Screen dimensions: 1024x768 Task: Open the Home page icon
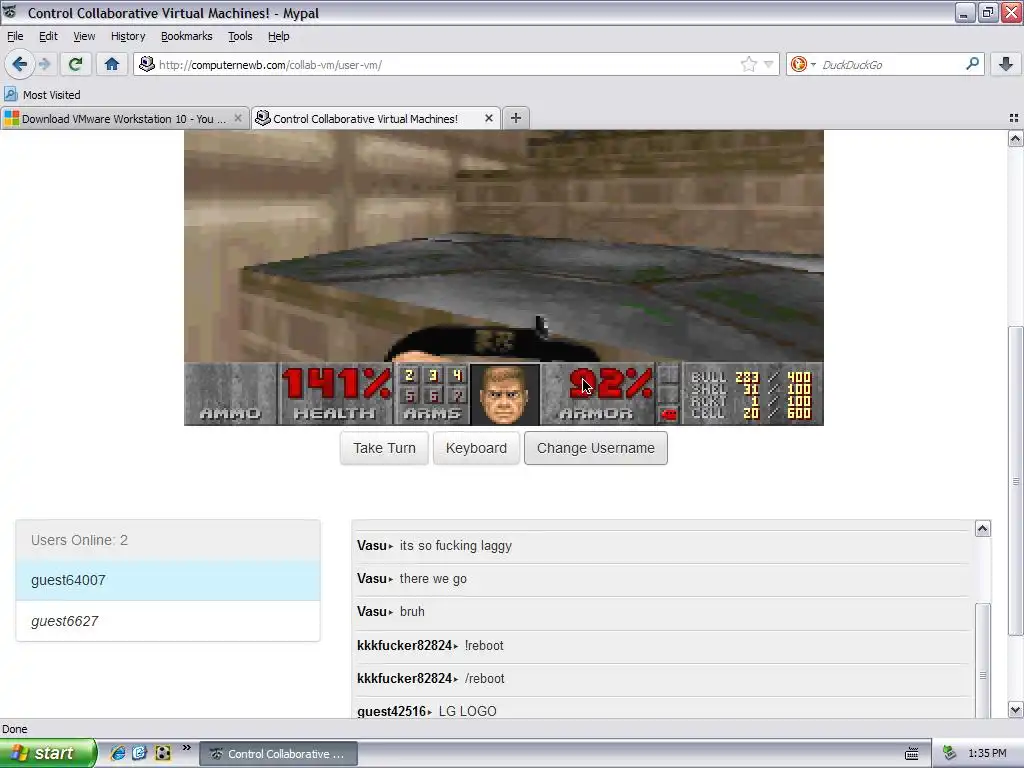coord(112,64)
